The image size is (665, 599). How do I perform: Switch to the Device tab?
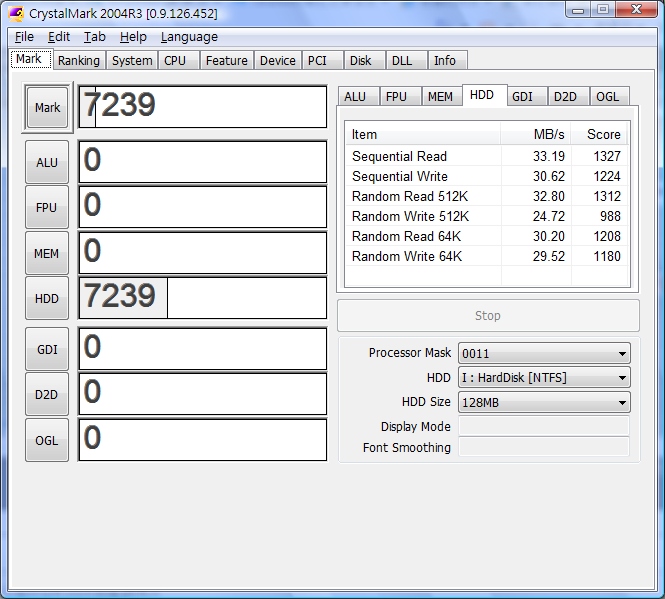coord(278,60)
